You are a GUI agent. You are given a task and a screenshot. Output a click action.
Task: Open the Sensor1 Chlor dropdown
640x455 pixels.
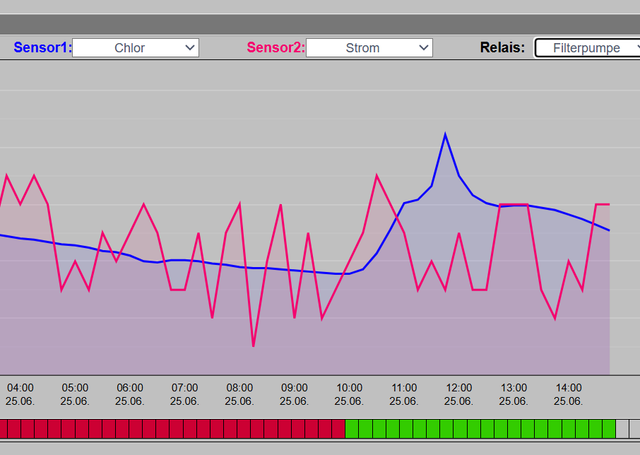click(x=136, y=48)
